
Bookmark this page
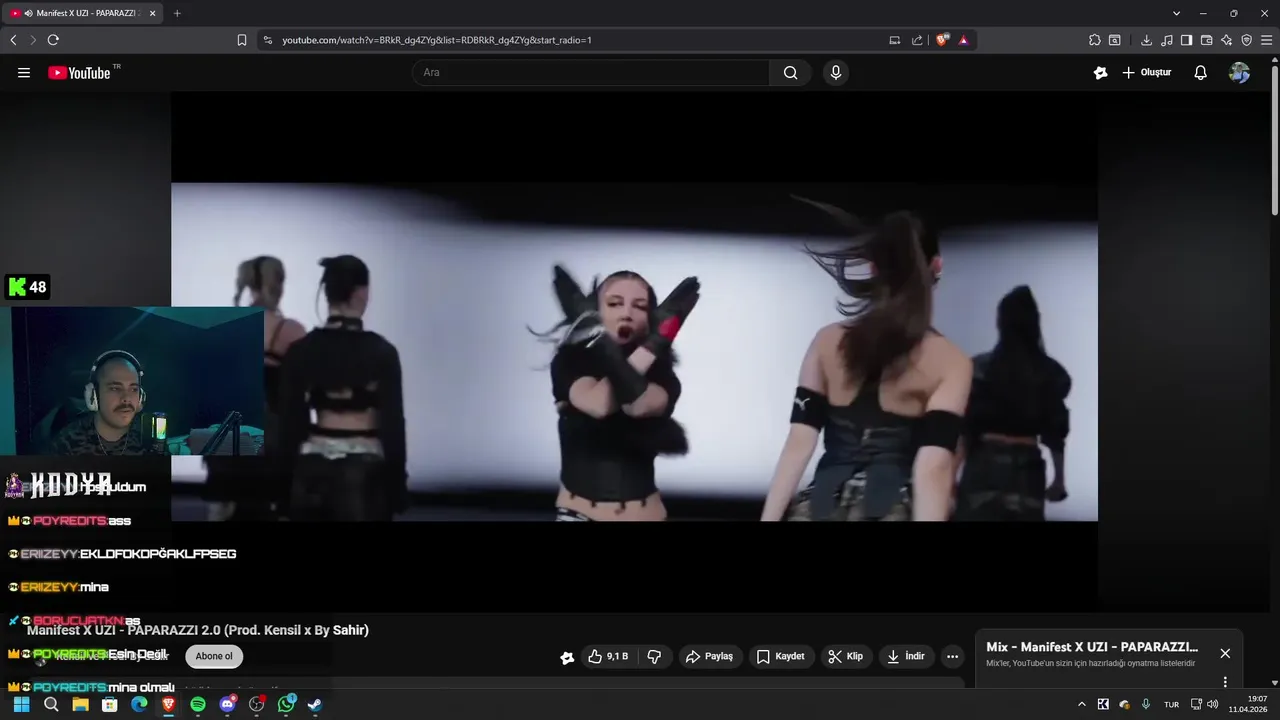[242, 40]
